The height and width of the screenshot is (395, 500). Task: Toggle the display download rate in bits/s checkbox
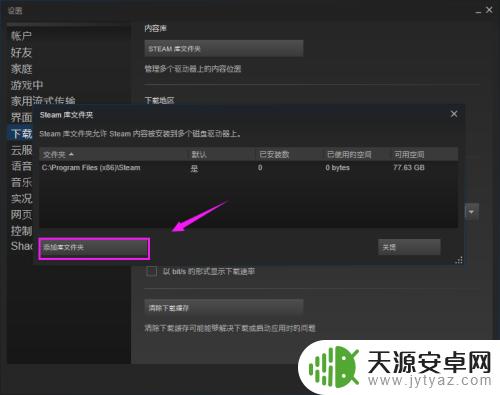point(151,271)
